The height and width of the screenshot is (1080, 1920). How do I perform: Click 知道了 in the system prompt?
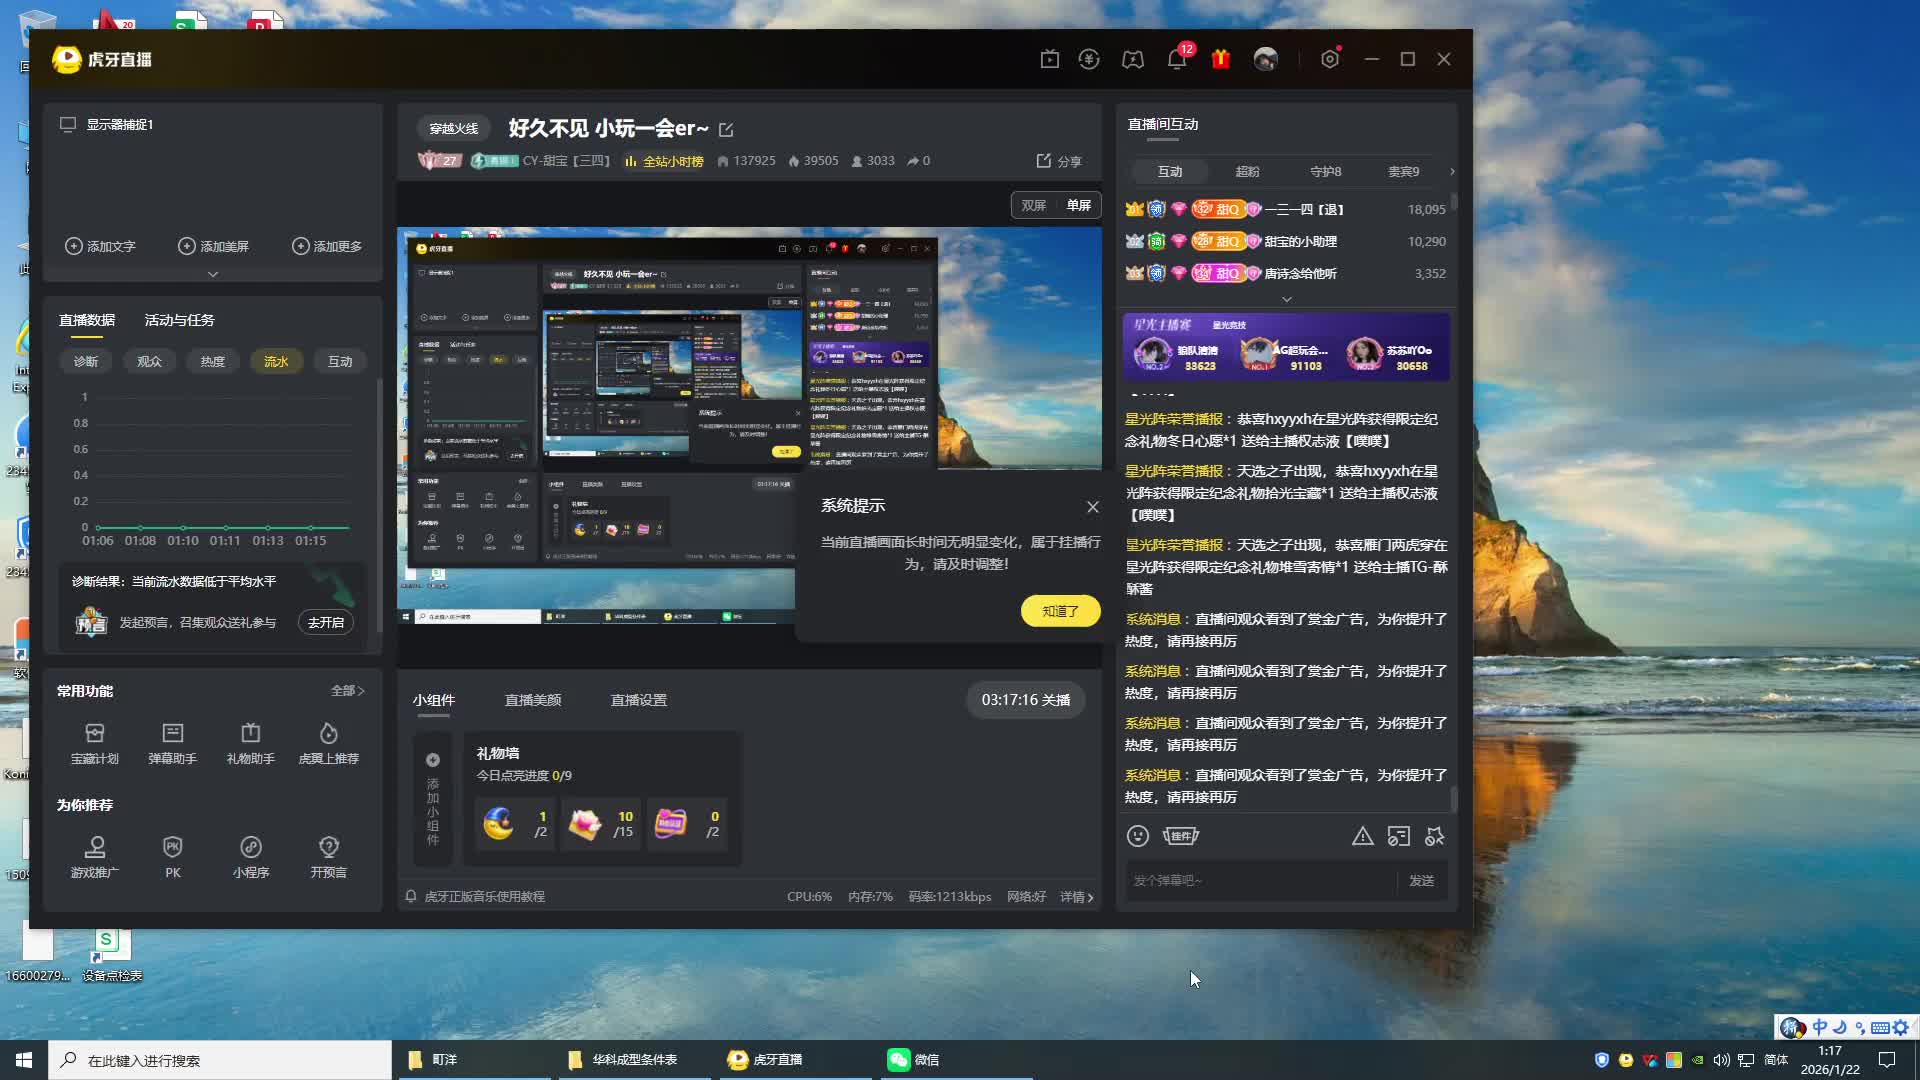(1060, 611)
